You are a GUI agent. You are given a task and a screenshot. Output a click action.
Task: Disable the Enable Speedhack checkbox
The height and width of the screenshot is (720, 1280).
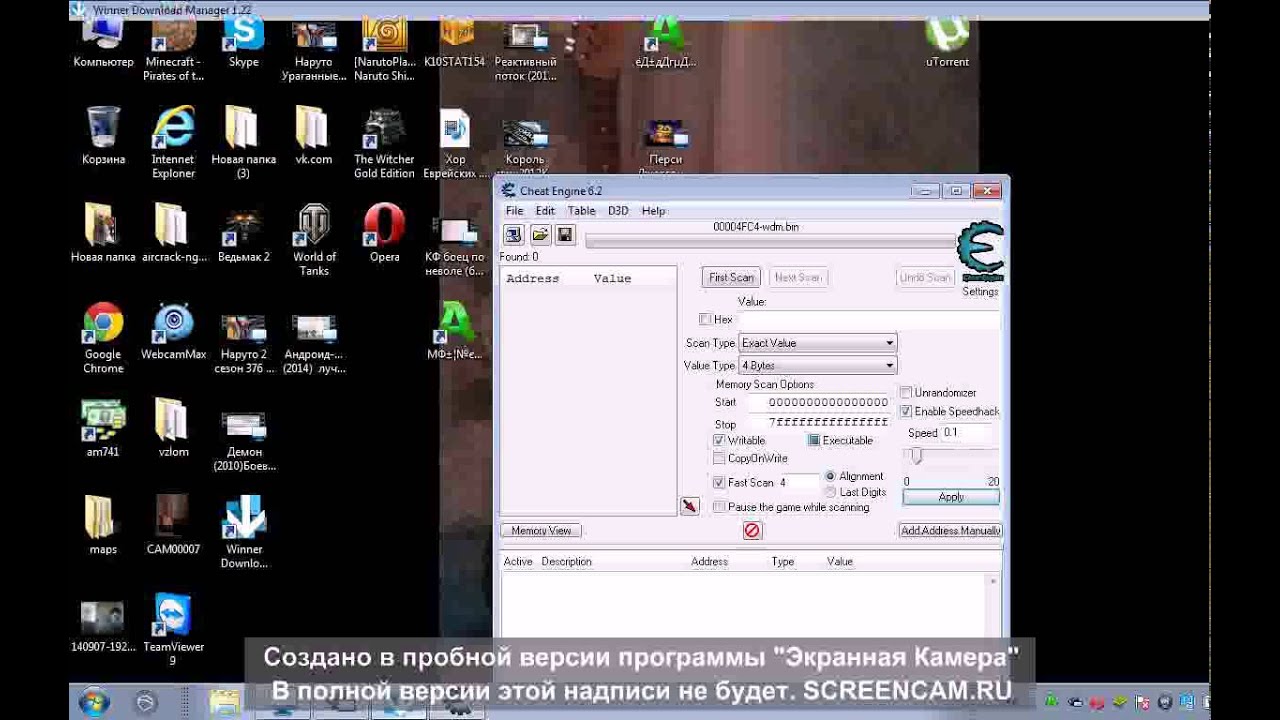(x=906, y=411)
